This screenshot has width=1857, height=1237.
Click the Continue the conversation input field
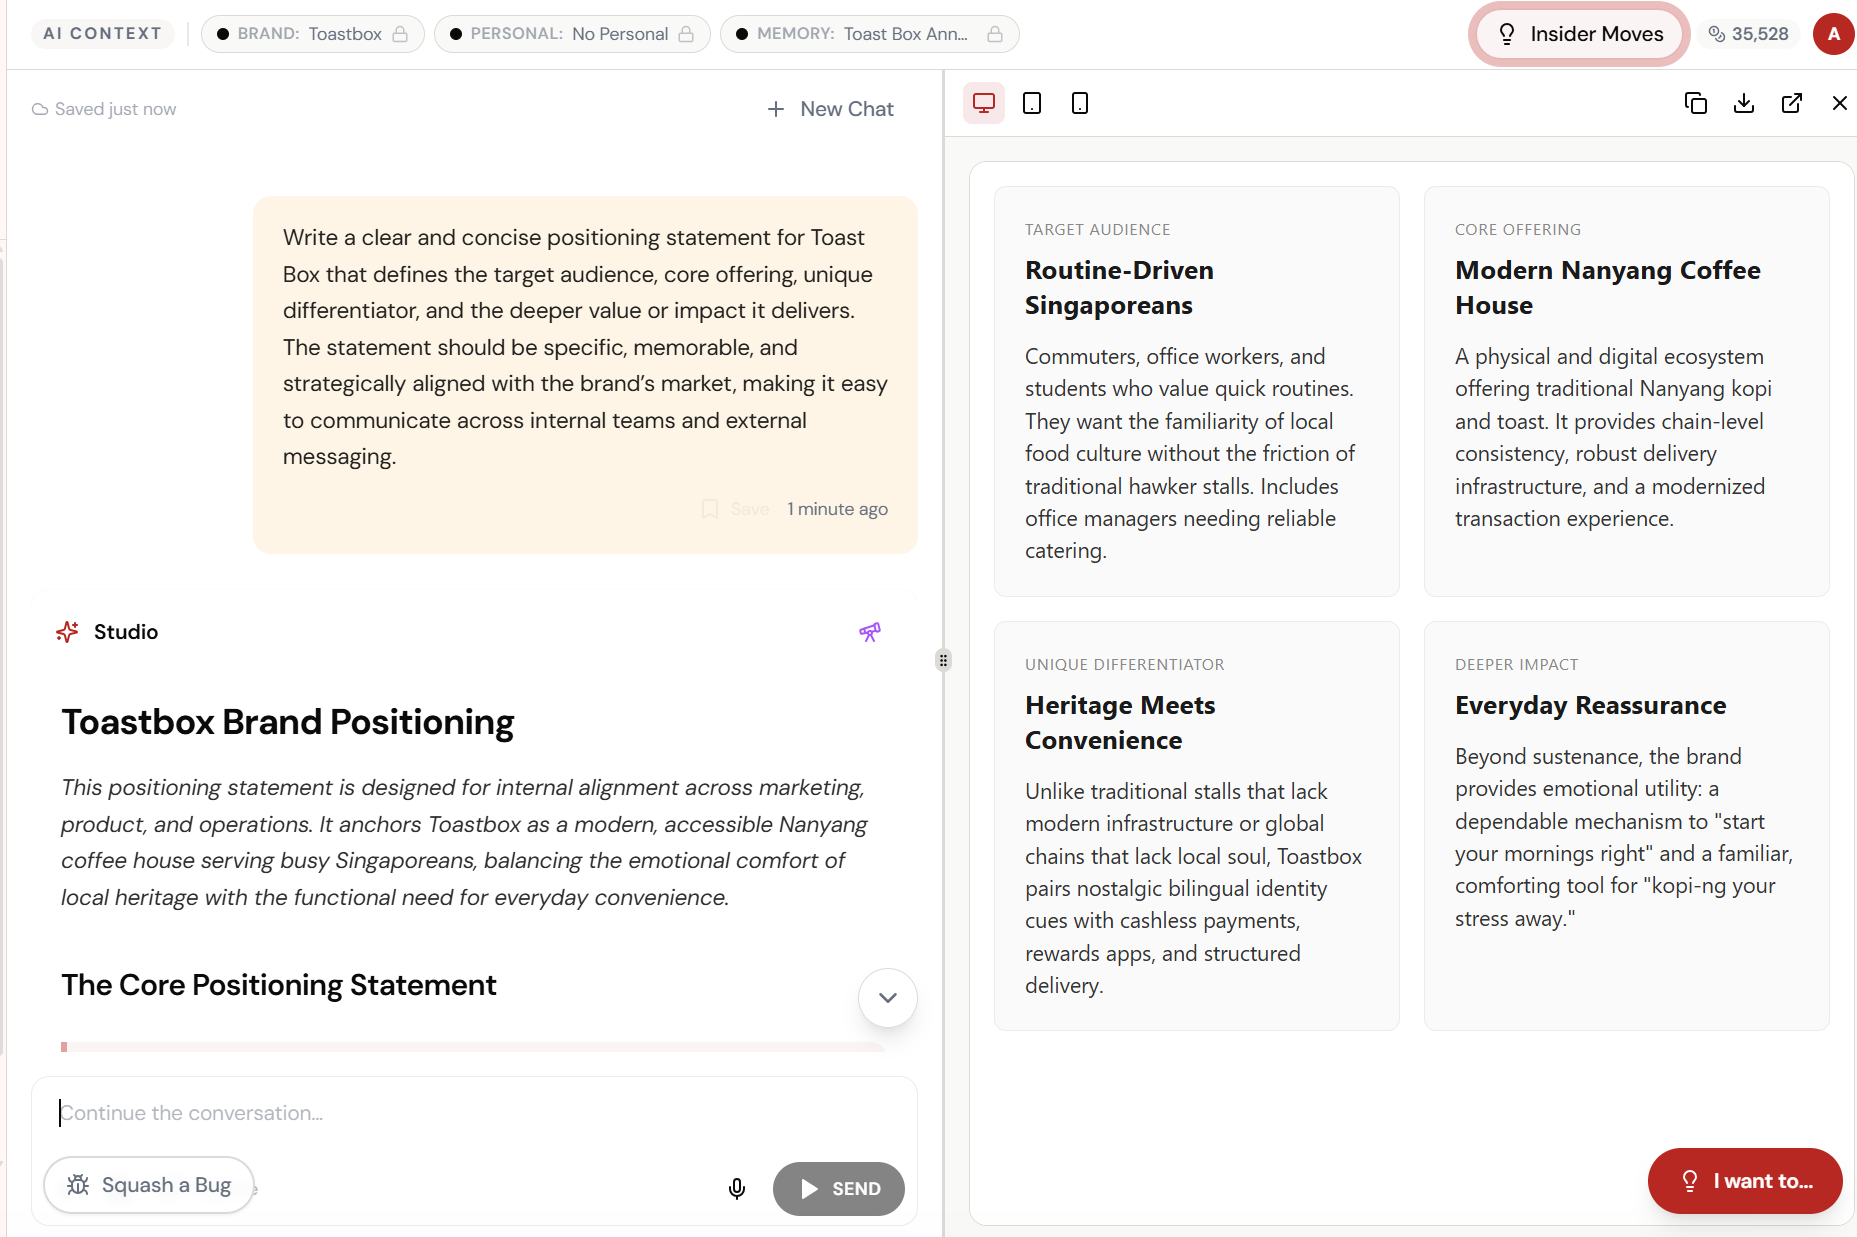[x=400, y=1112]
